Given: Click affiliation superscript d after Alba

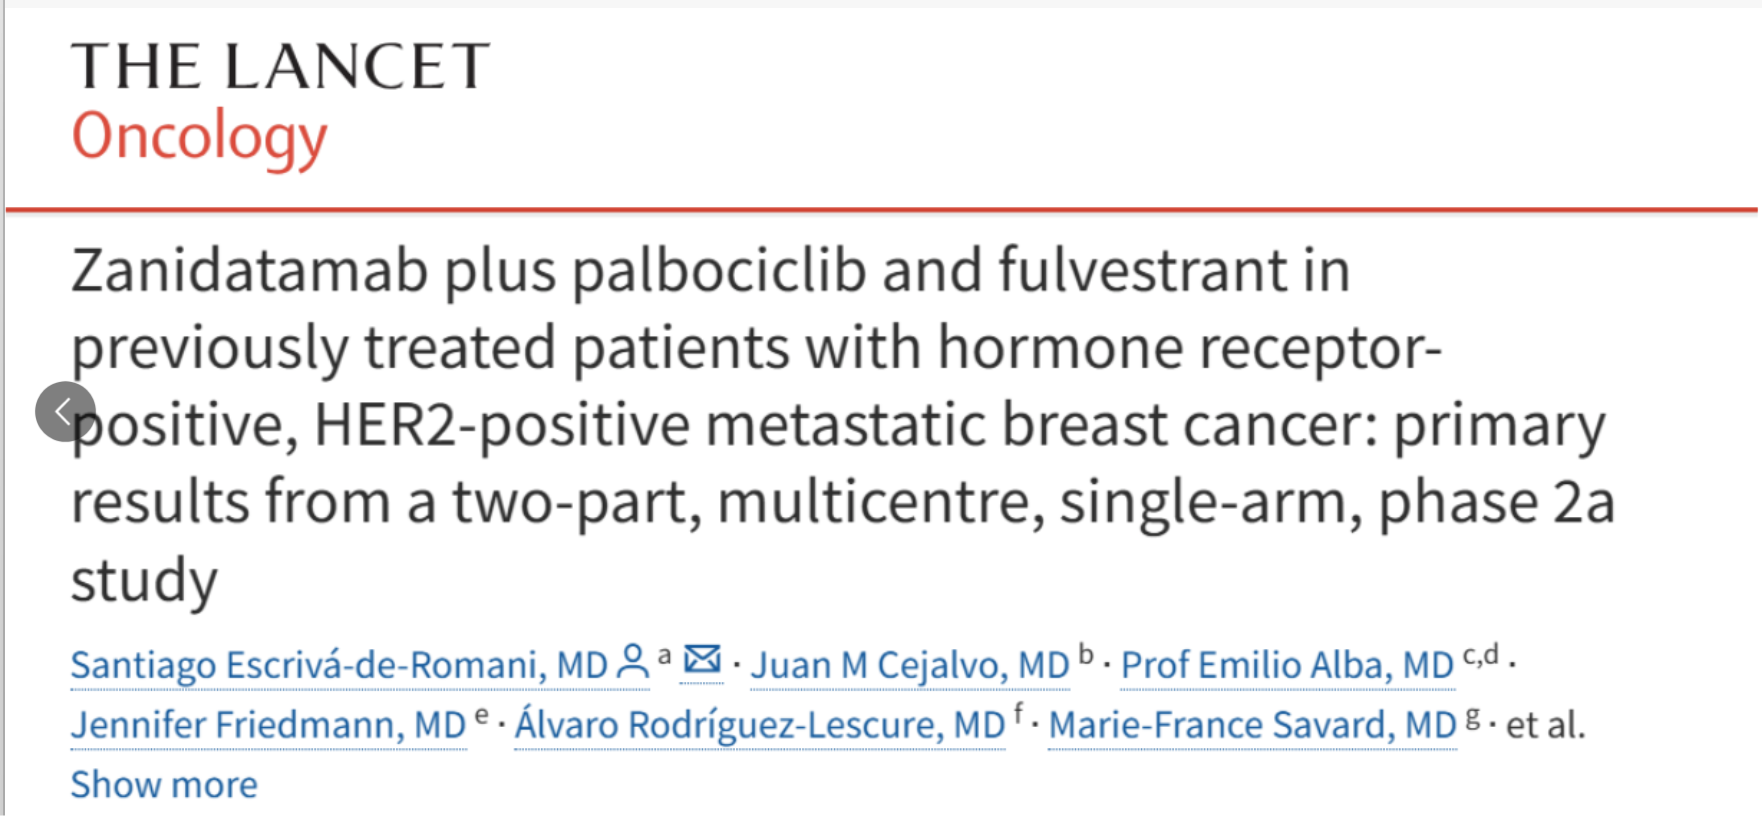Looking at the screenshot, I should pos(1491,655).
